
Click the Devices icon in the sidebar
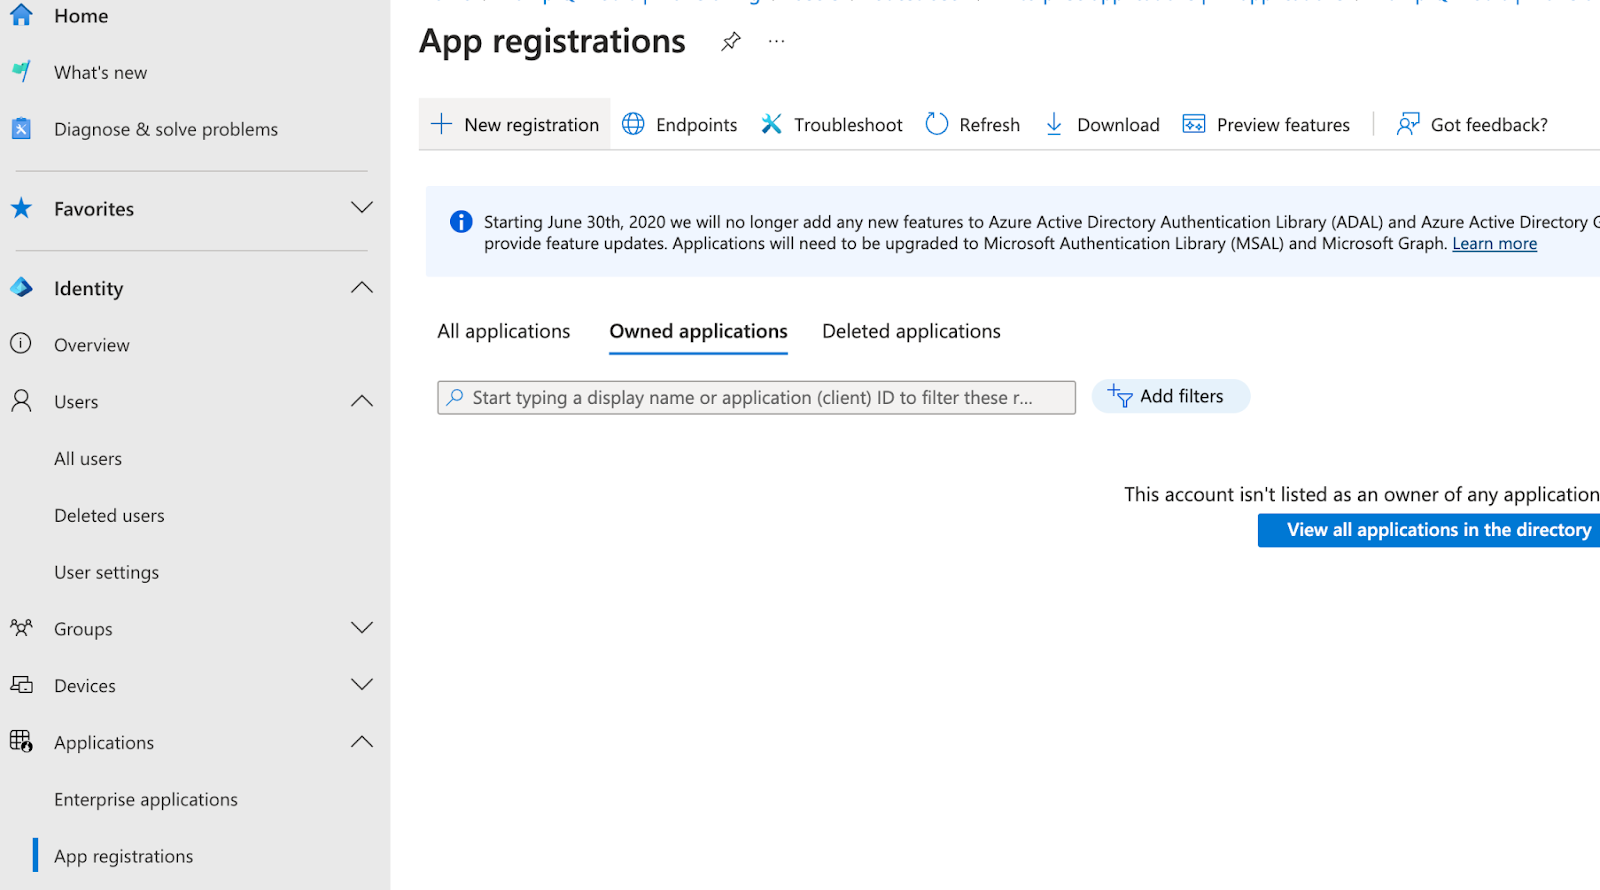(x=21, y=685)
